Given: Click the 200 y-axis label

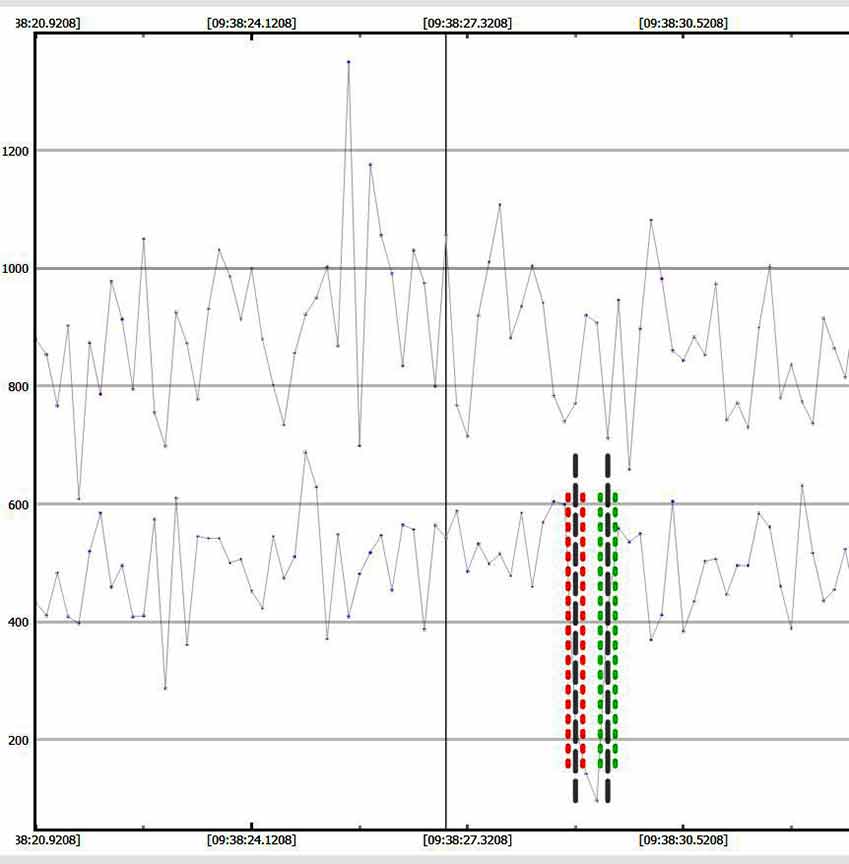Looking at the screenshot, I should [x=18, y=741].
